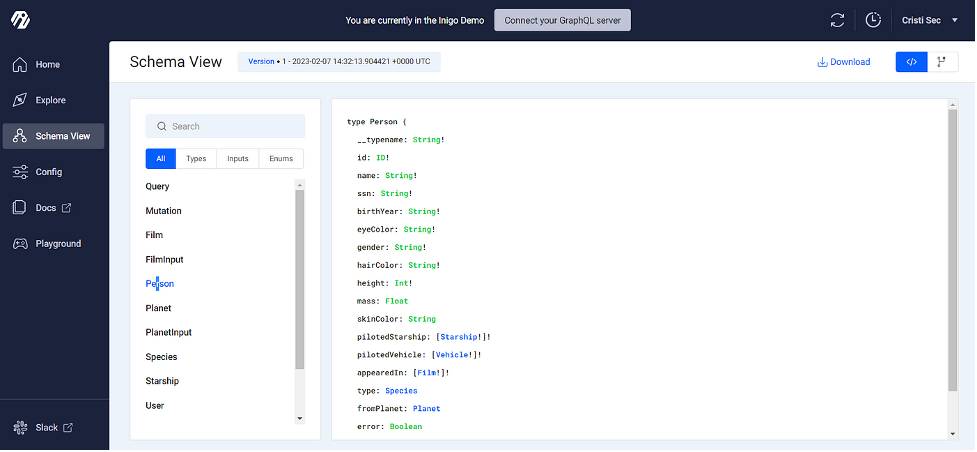Viewport: 977px width, 452px height.
Task: Select the All filter tab
Action: 161,158
